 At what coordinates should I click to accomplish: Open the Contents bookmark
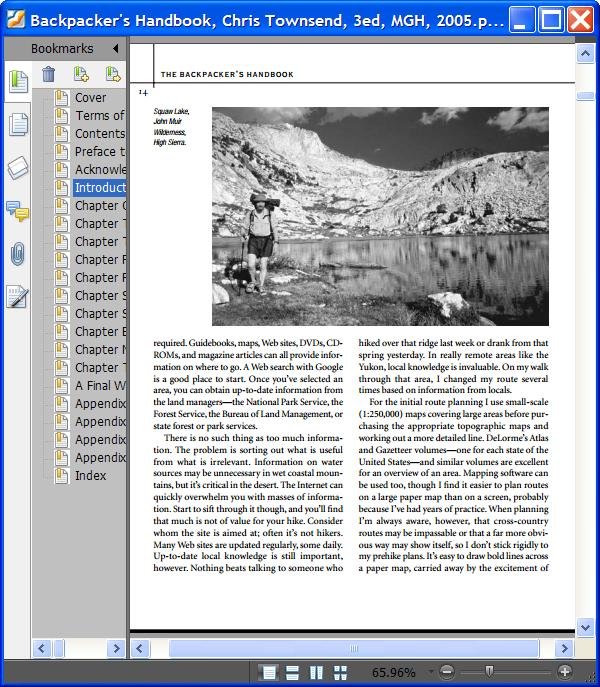coord(100,133)
